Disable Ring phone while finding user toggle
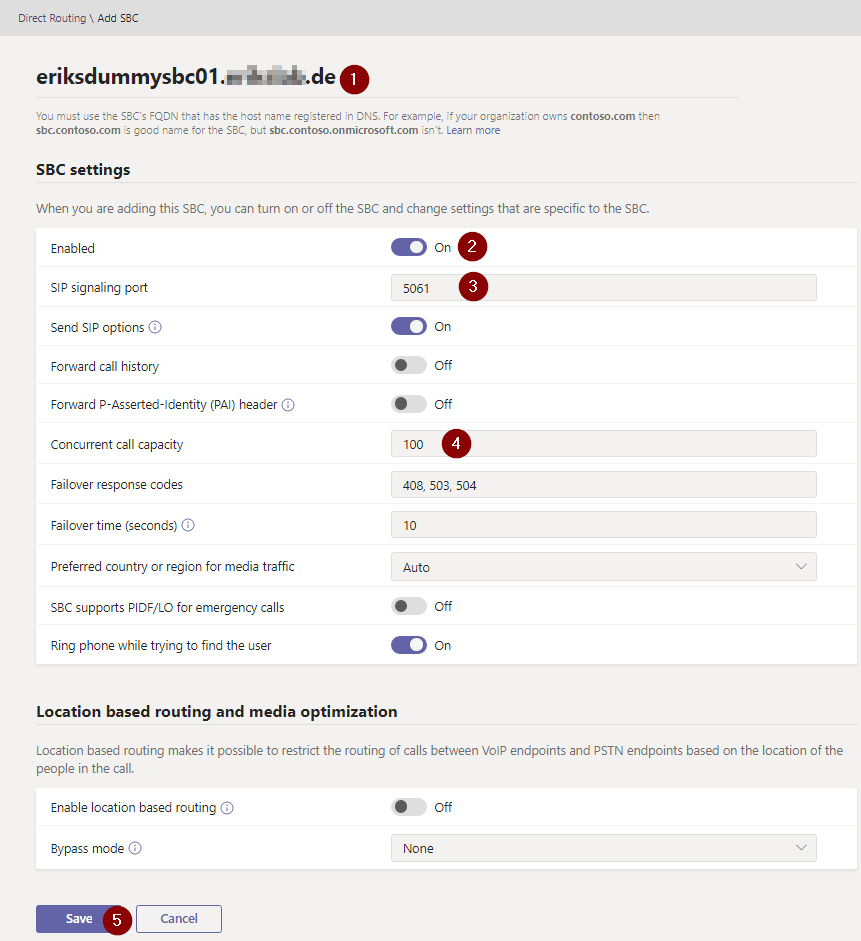 click(408, 645)
